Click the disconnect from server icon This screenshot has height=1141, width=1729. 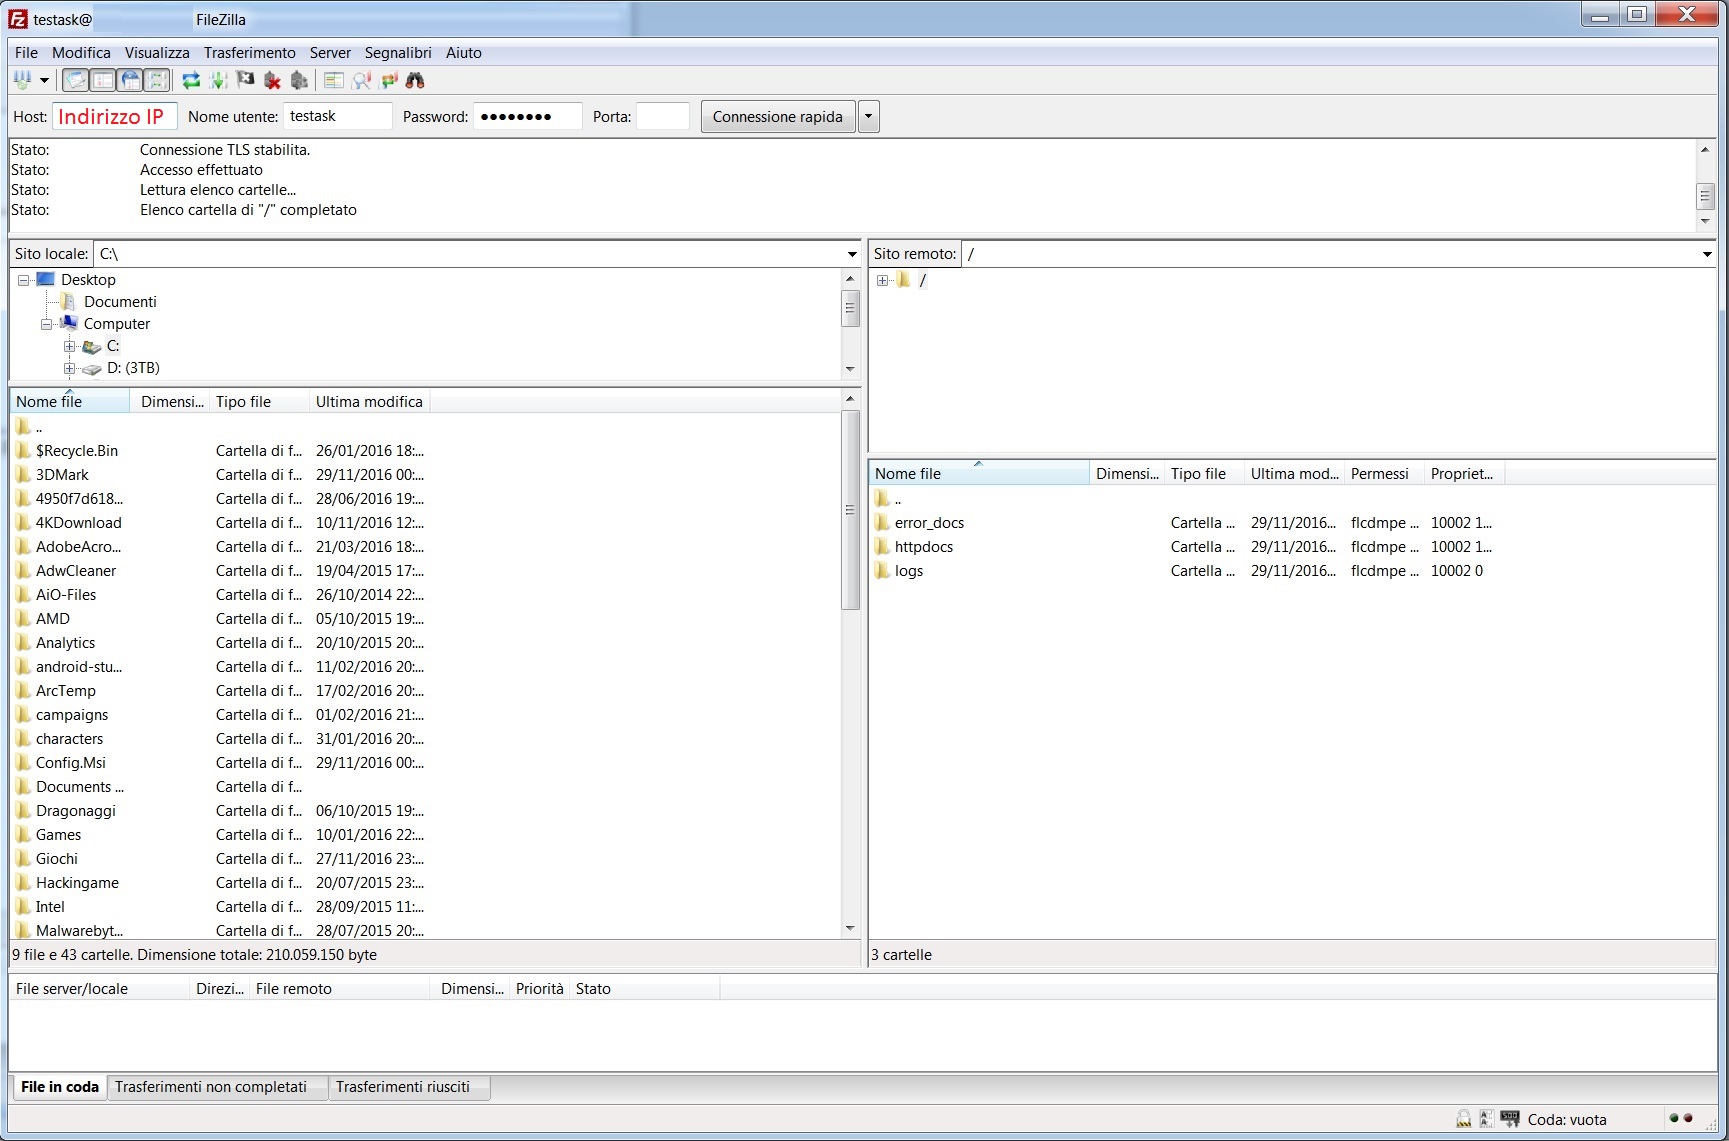click(272, 80)
